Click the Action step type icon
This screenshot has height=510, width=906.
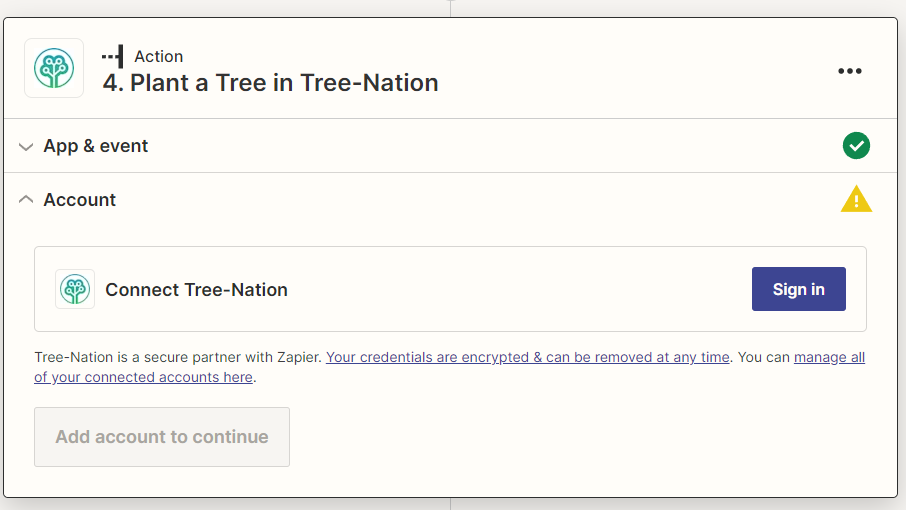click(113, 57)
